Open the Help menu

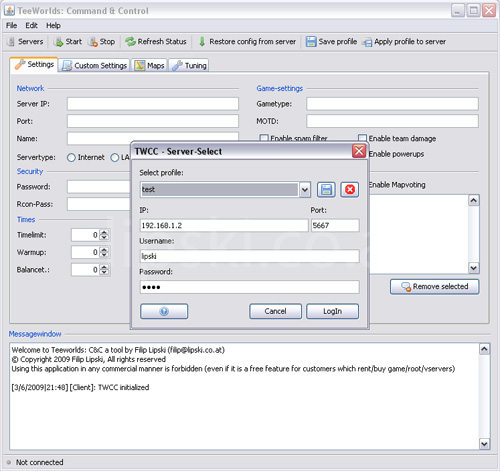tap(53, 26)
